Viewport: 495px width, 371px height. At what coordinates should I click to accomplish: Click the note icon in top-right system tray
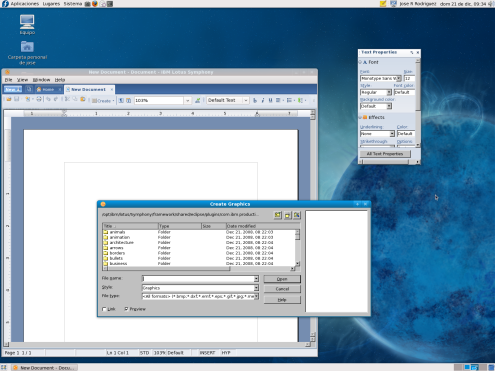(383, 4)
